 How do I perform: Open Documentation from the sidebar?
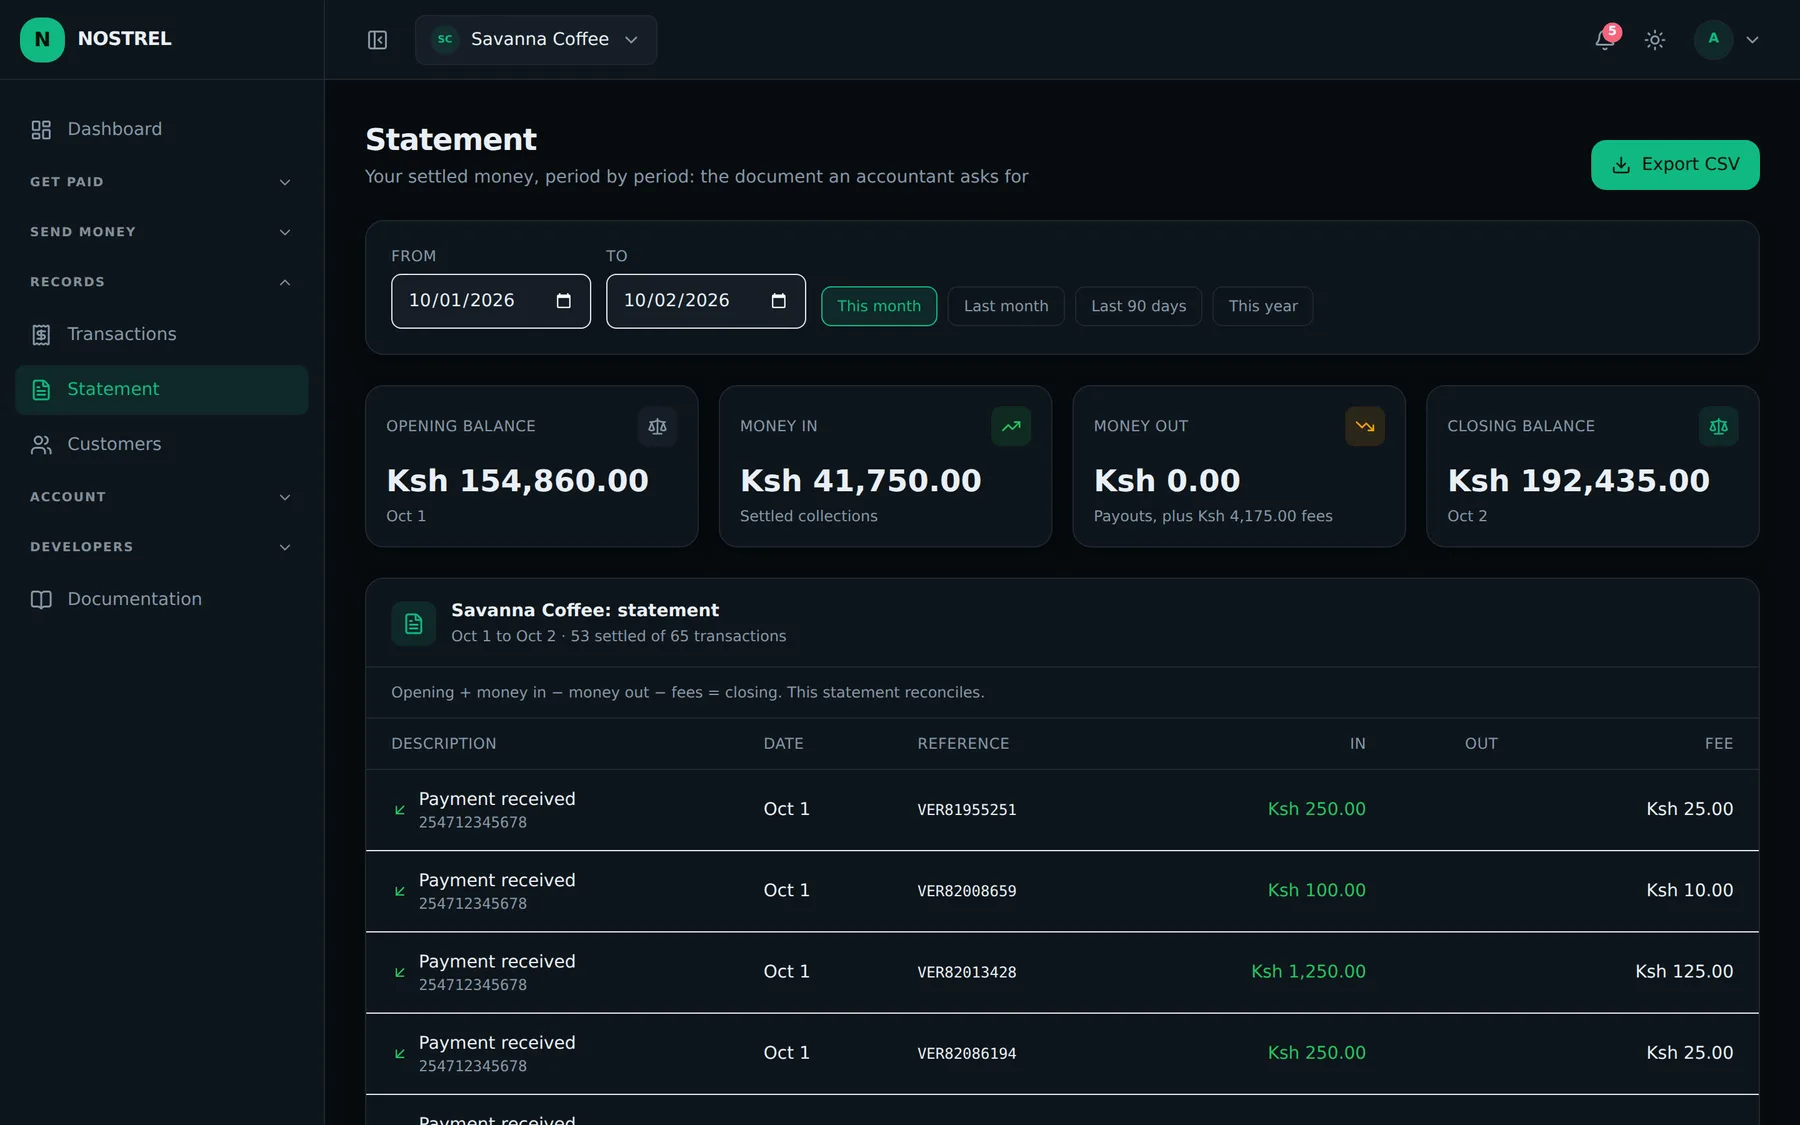(x=162, y=599)
